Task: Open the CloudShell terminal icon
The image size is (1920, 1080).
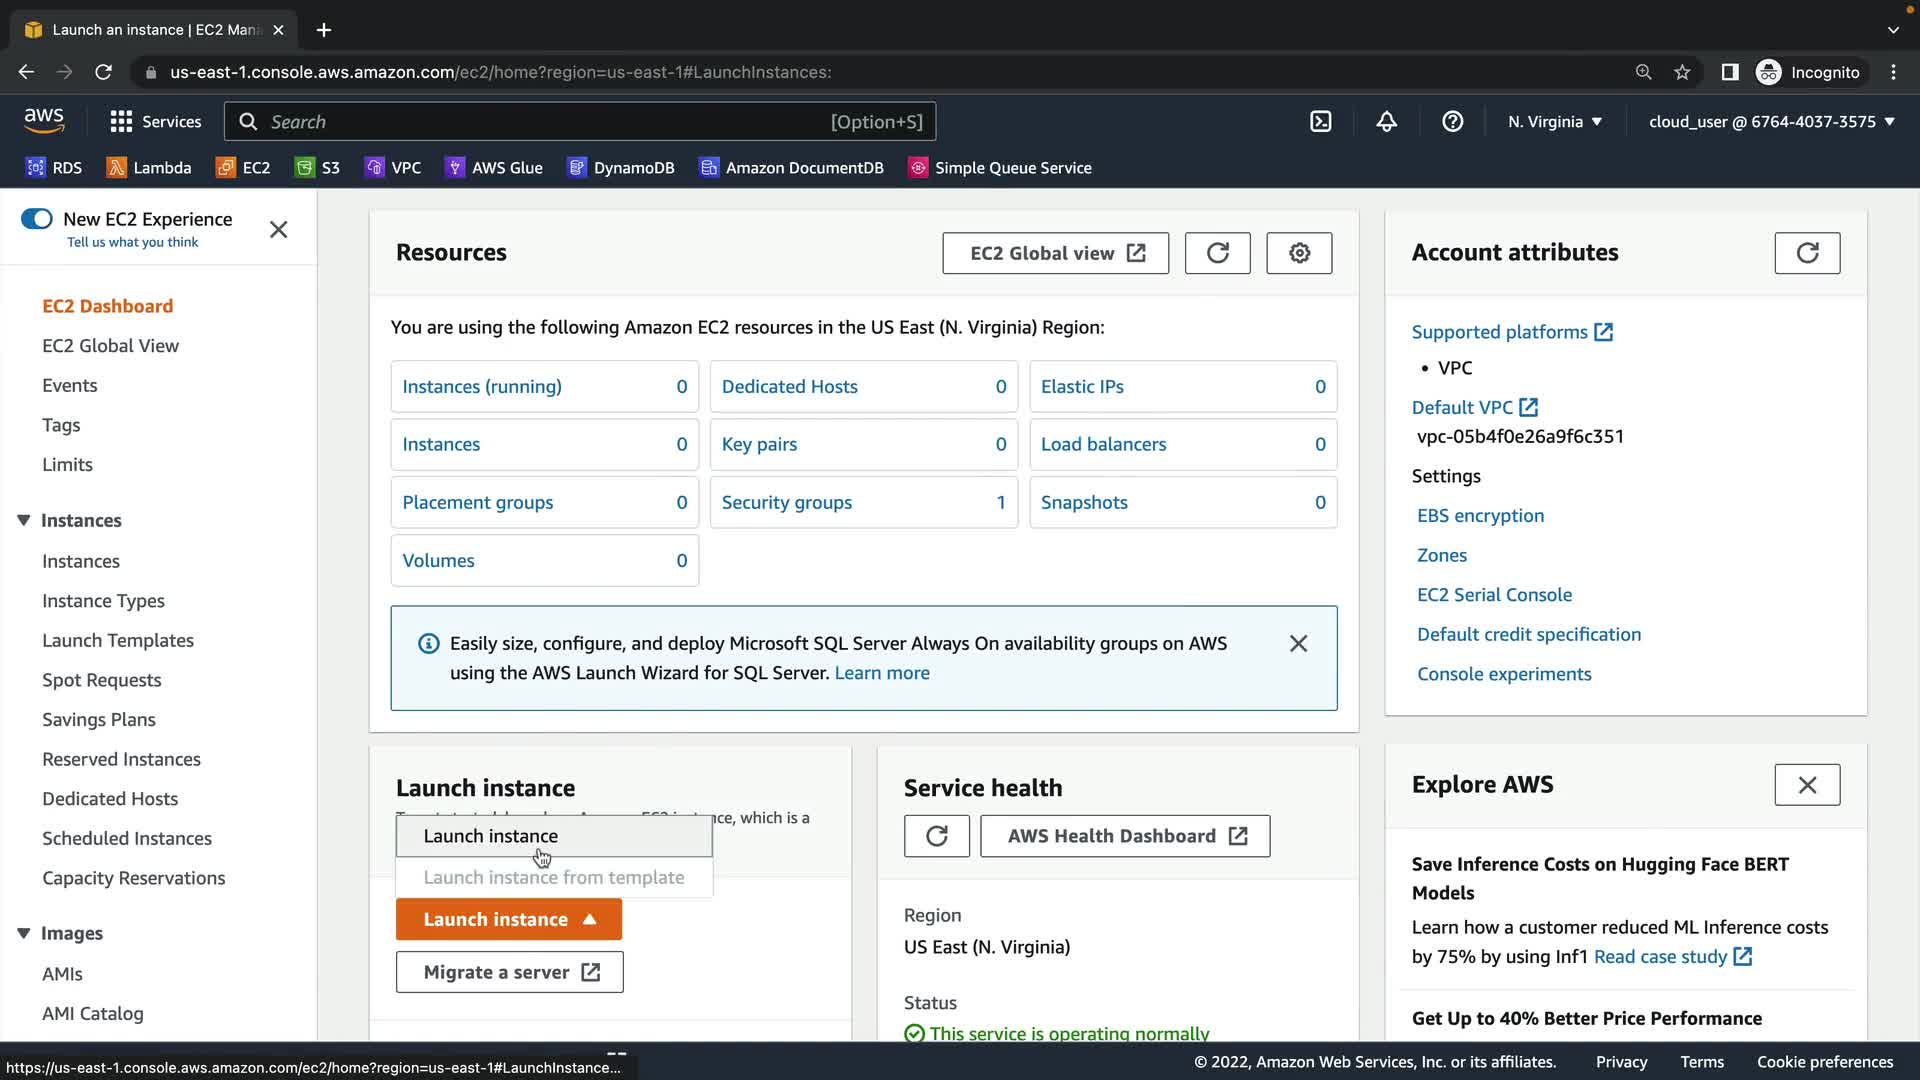Action: 1320,122
